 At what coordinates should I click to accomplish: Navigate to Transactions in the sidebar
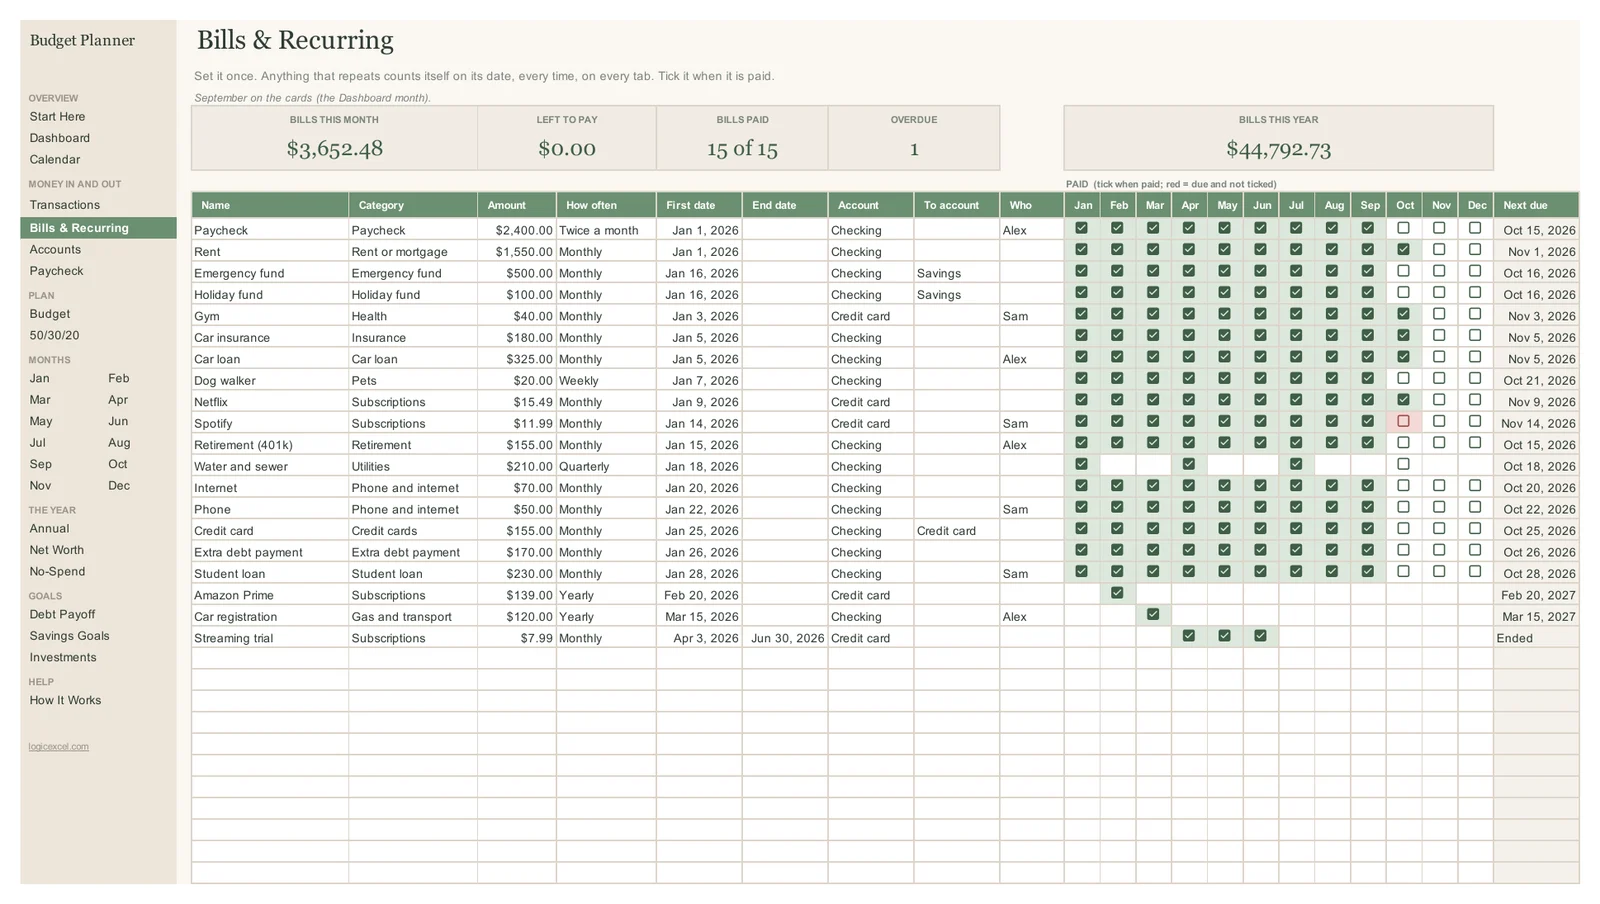click(64, 205)
